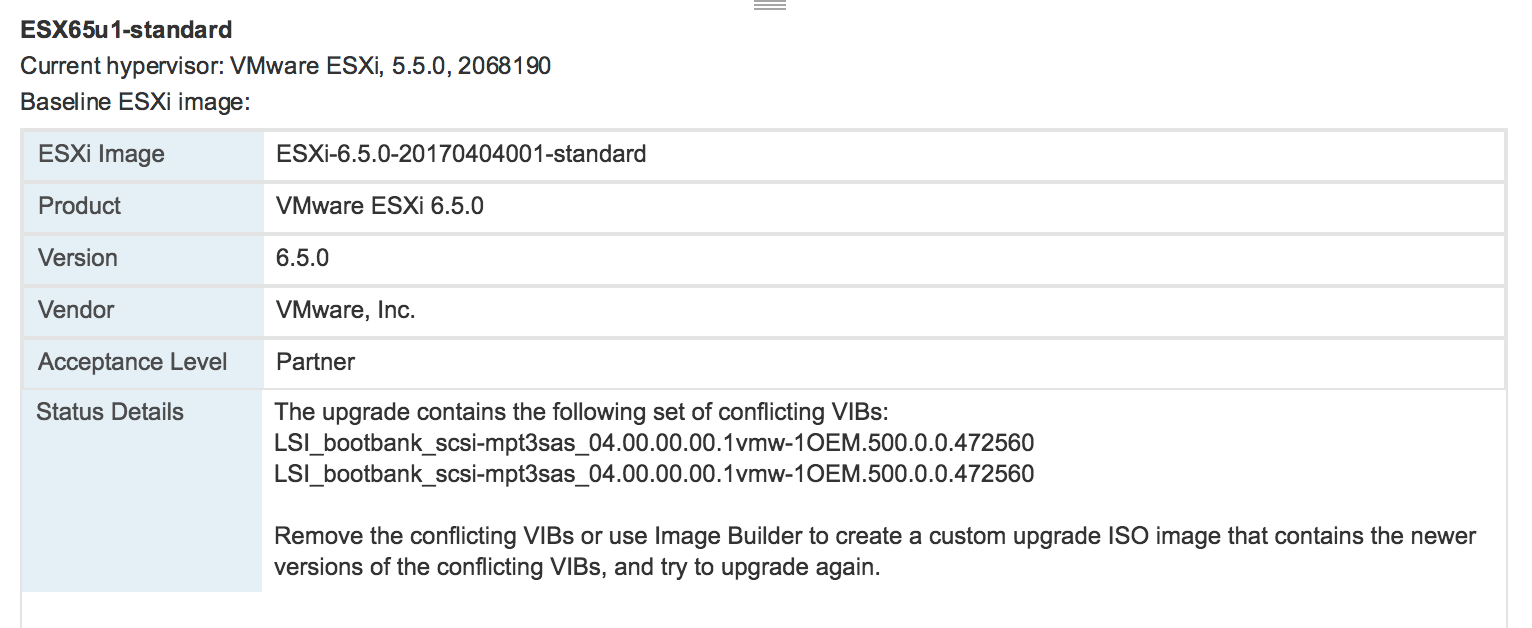Click the VMware, Inc. vendor value
The width and height of the screenshot is (1532, 628).
coord(345,310)
